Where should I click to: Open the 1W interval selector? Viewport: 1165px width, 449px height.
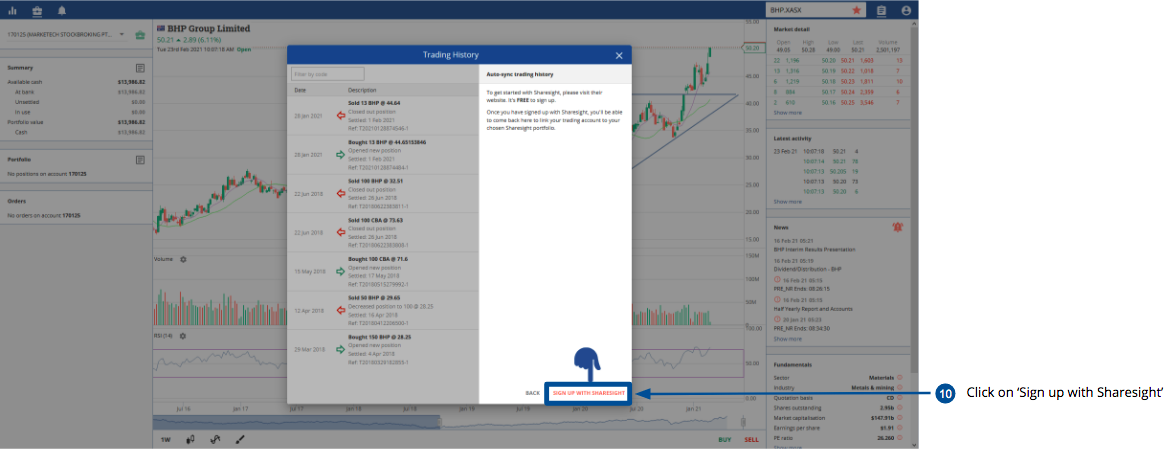click(x=166, y=439)
